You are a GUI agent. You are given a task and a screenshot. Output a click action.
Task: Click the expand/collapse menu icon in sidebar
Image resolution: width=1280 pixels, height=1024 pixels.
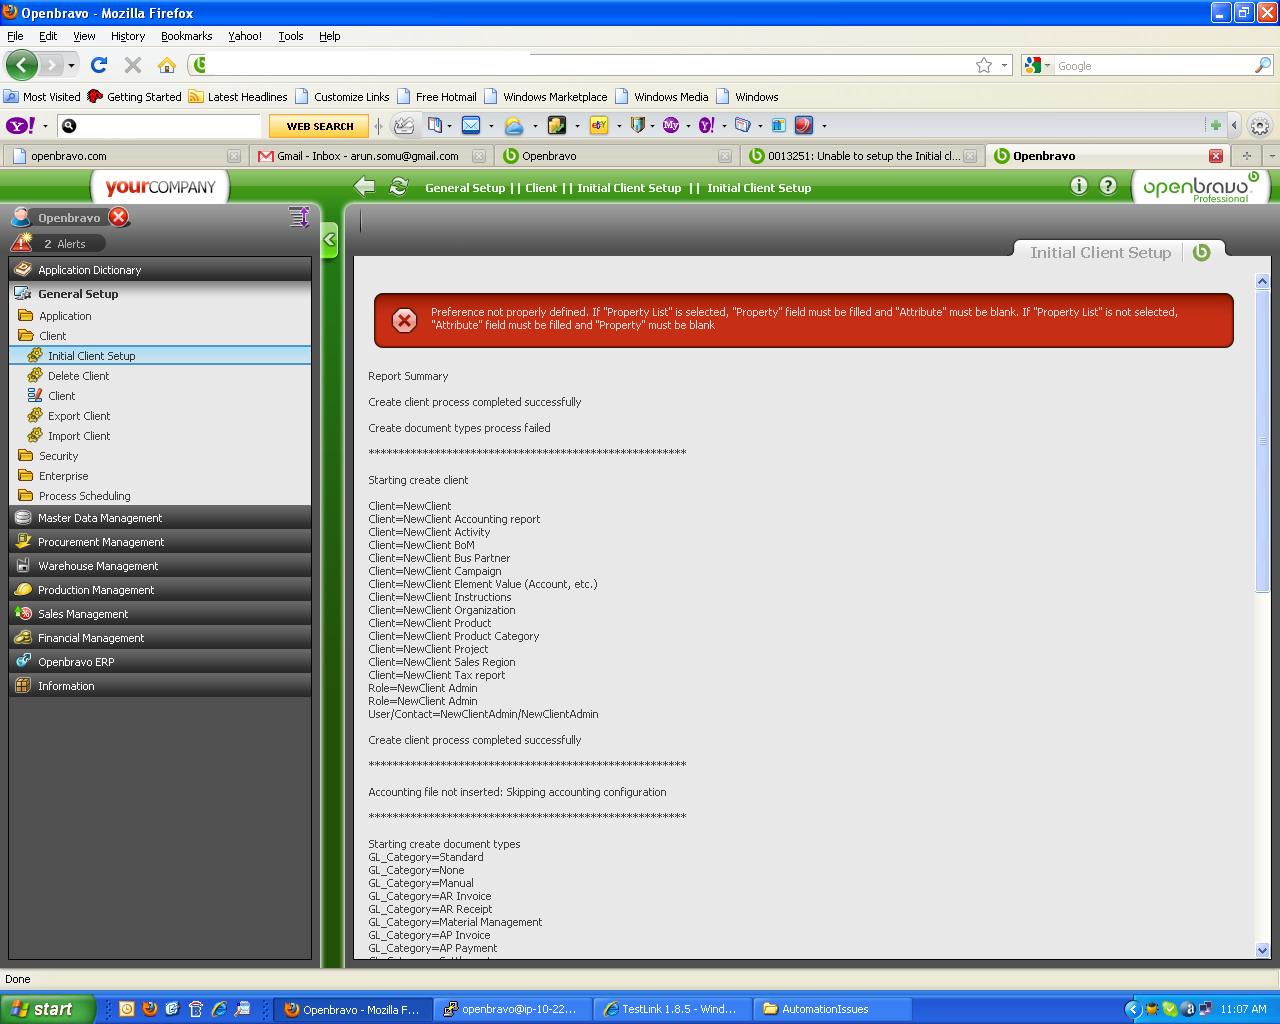point(298,217)
